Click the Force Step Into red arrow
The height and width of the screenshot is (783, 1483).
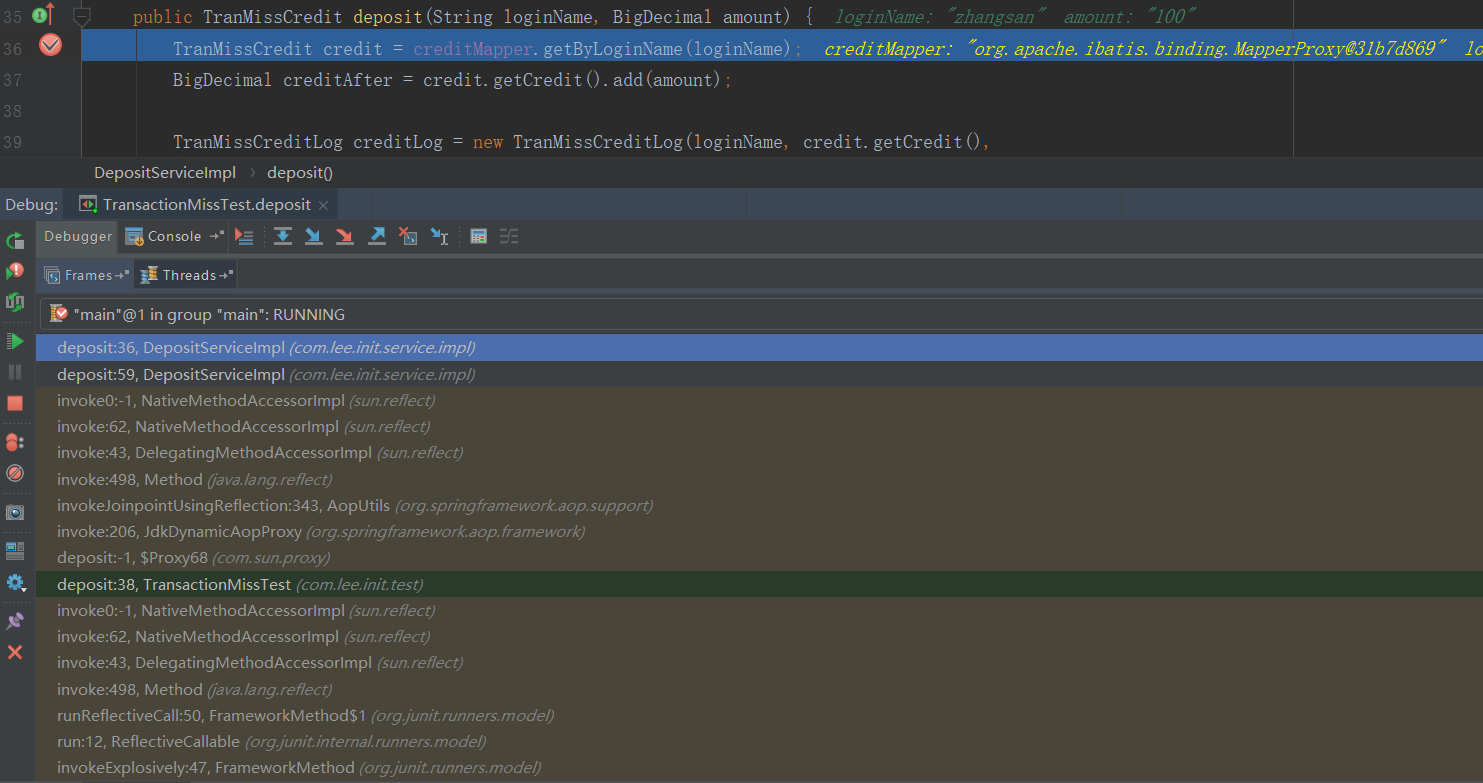click(x=345, y=236)
